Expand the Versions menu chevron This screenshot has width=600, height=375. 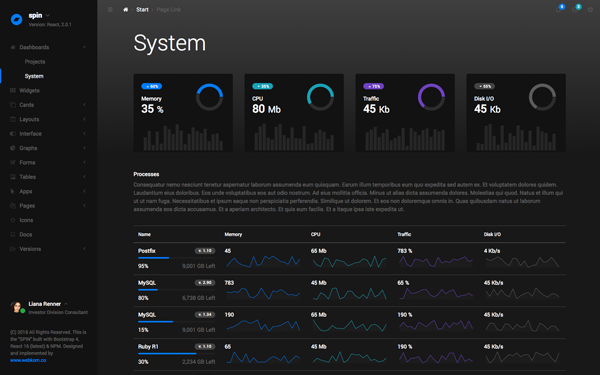tap(84, 249)
